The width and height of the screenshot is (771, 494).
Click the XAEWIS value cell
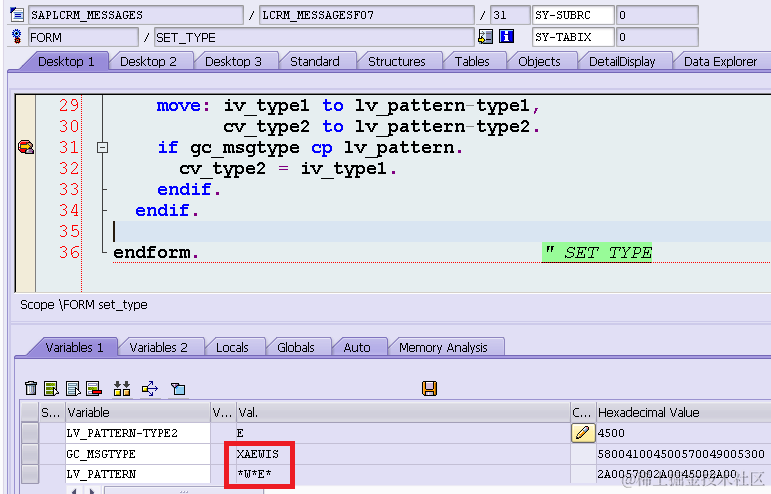403,454
